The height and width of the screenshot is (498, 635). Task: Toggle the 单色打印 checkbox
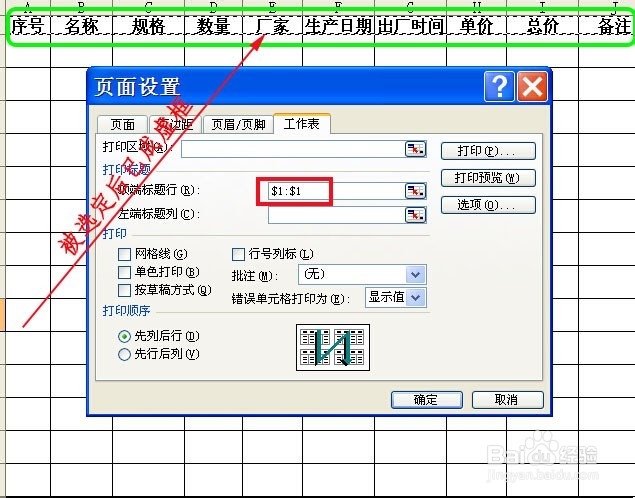coord(124,272)
